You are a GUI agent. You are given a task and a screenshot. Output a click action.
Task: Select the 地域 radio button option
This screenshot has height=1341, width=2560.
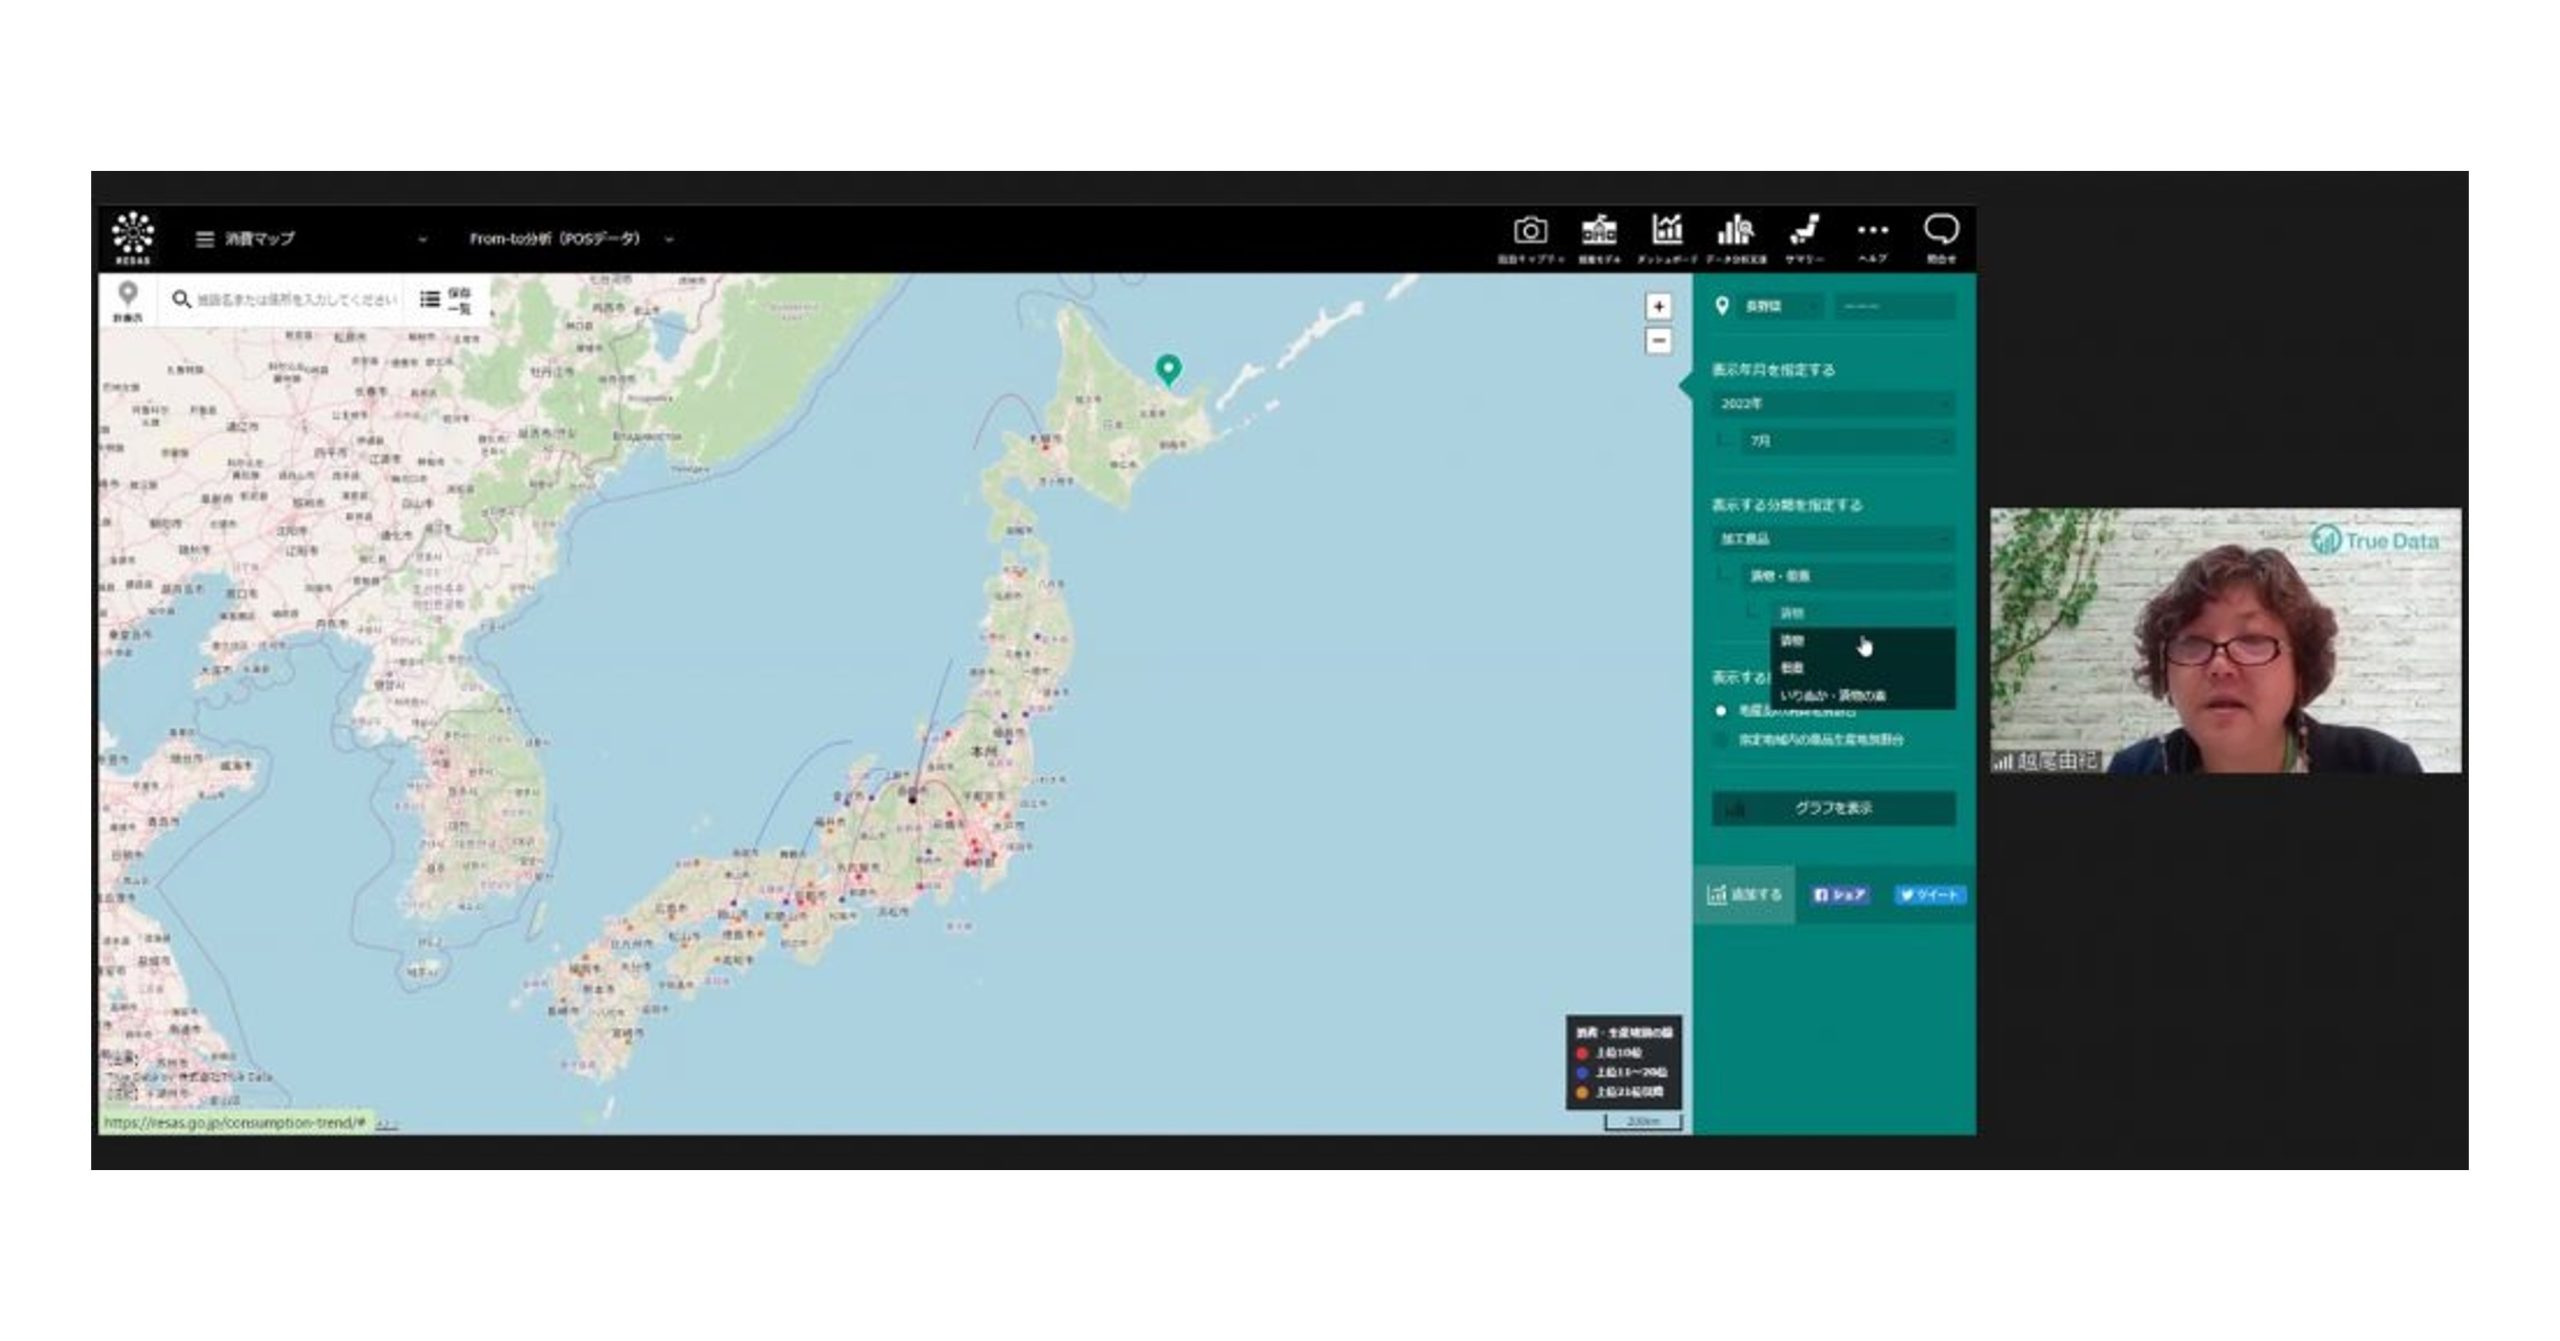pos(1722,711)
